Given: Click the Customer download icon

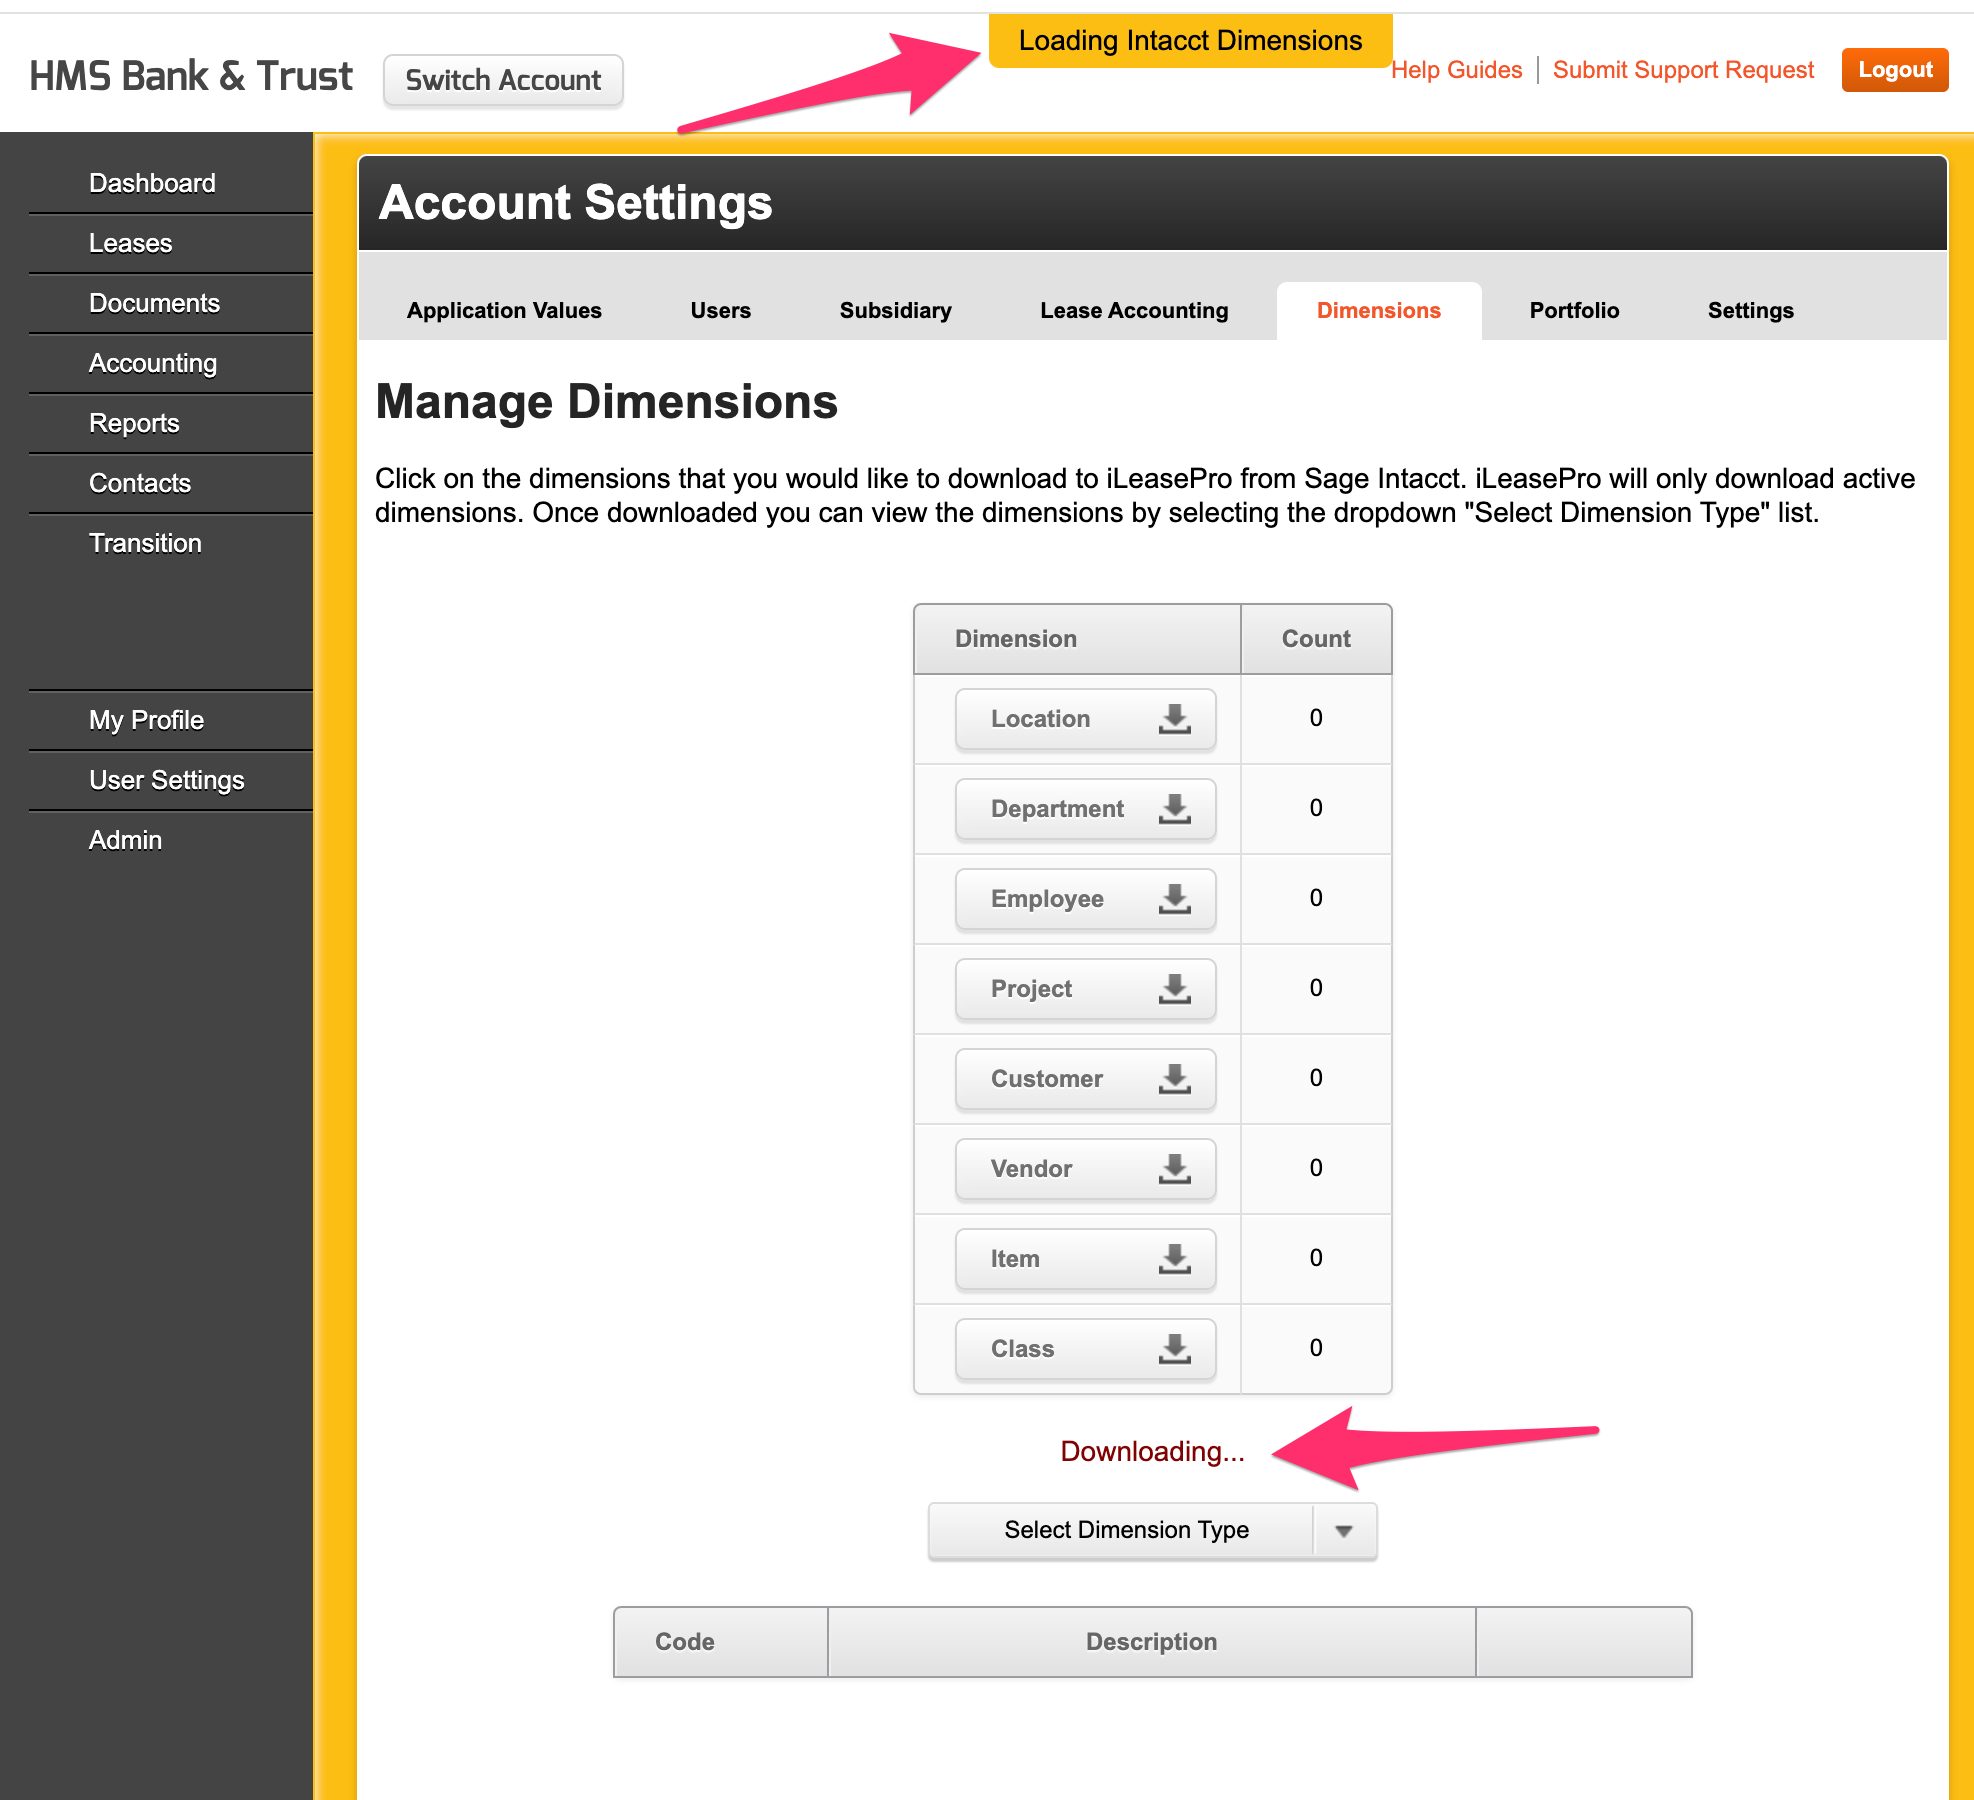Looking at the screenshot, I should point(1174,1079).
